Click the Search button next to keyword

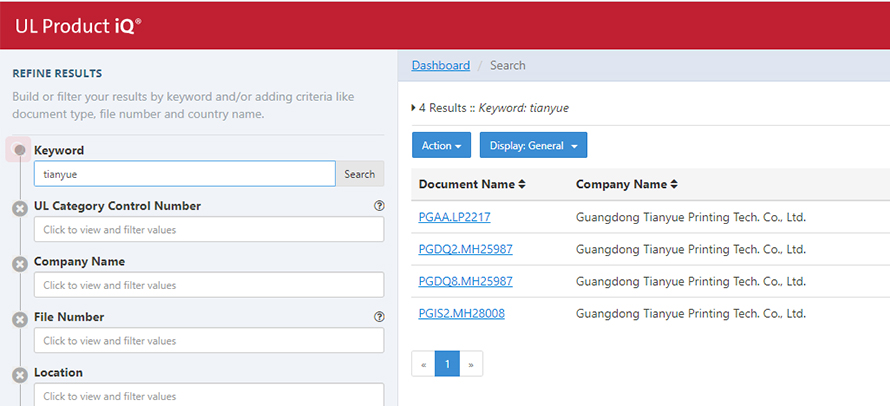click(360, 174)
